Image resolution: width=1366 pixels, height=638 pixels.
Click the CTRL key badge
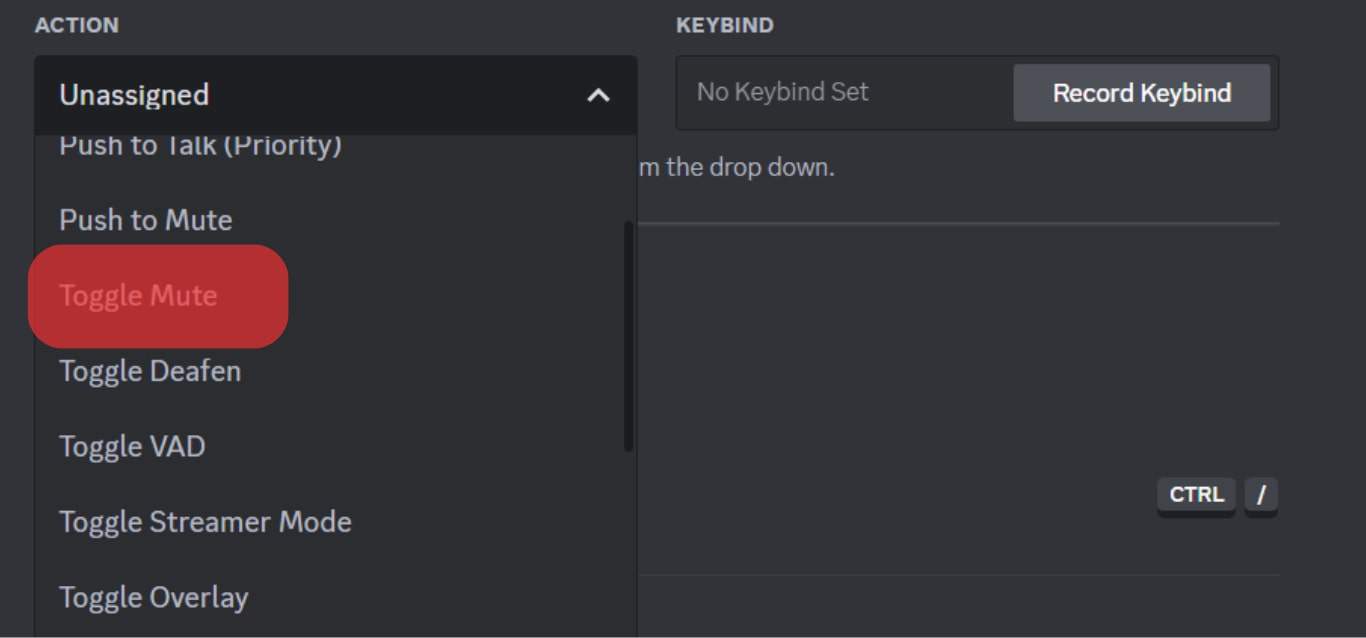point(1195,494)
